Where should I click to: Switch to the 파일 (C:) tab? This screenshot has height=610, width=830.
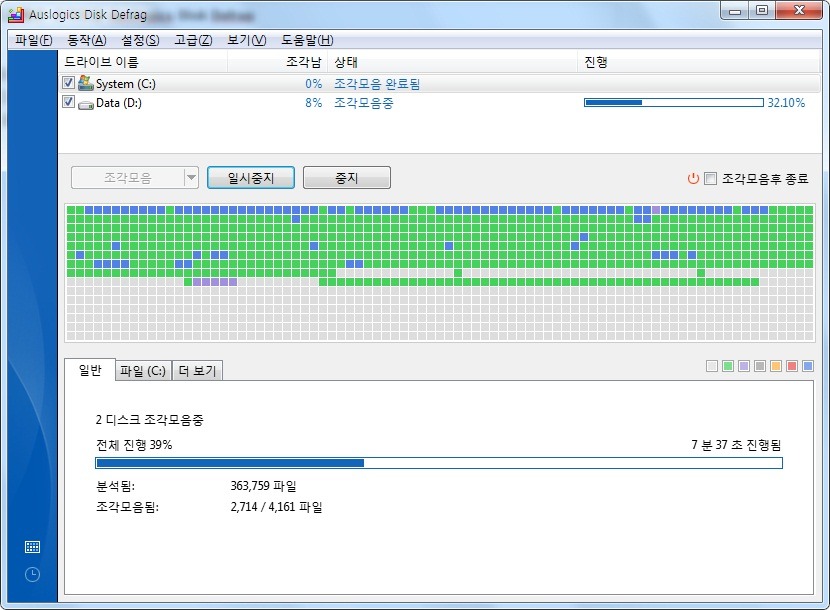143,371
